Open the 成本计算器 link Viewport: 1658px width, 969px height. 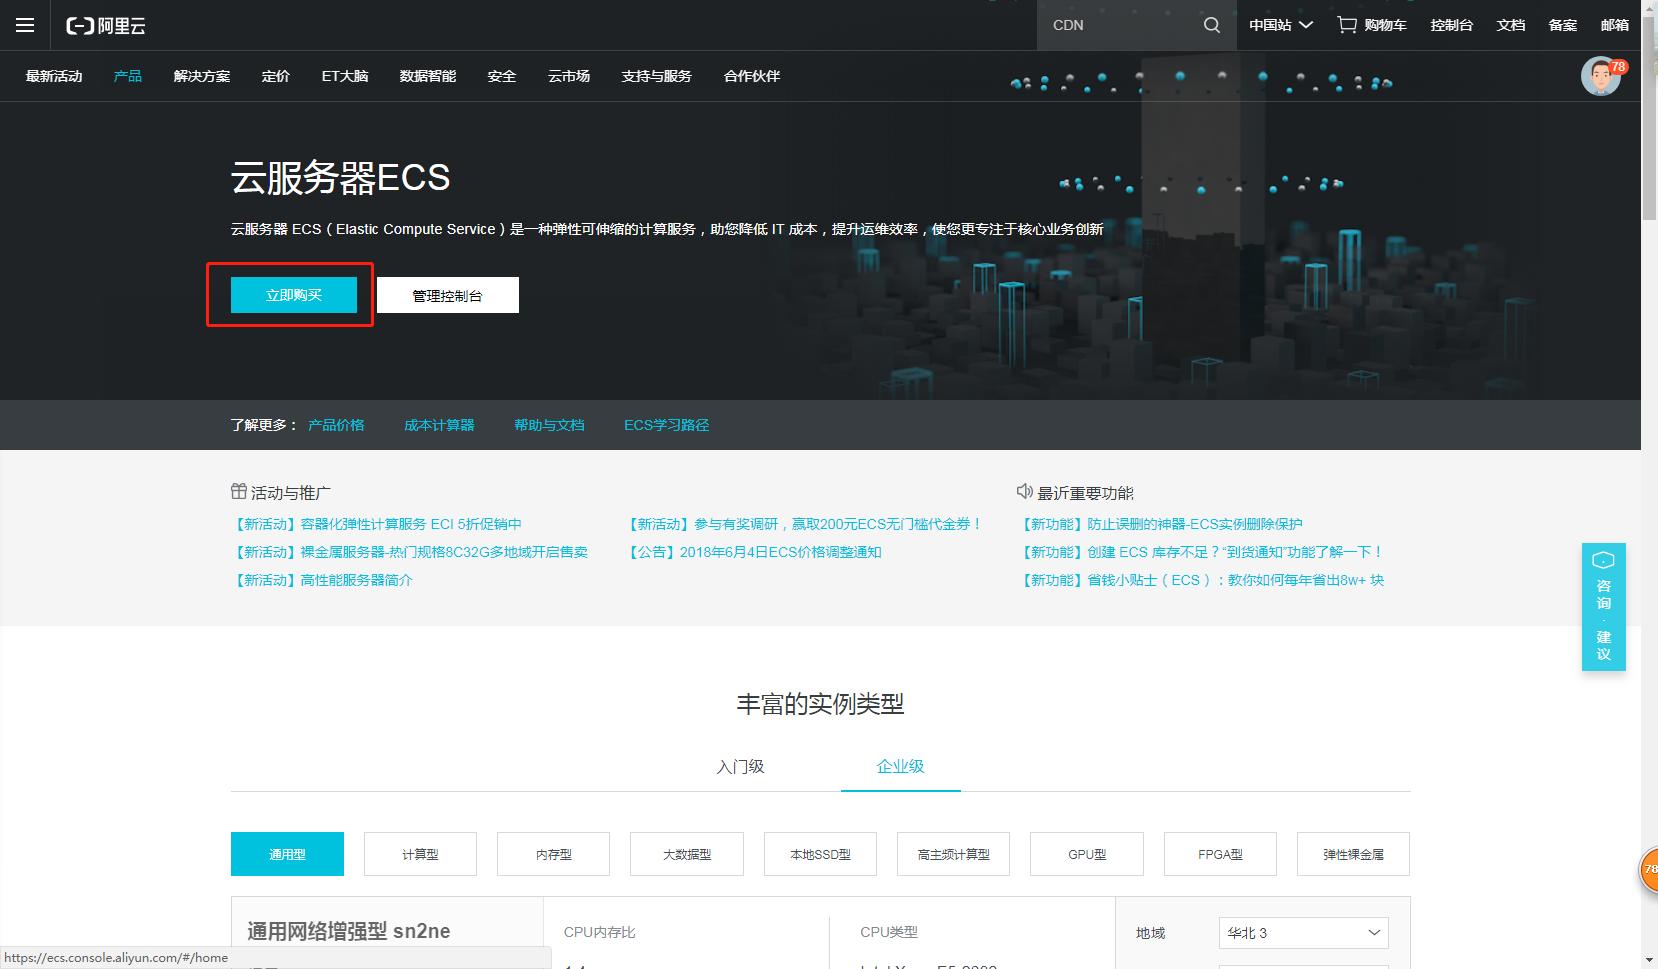point(438,424)
